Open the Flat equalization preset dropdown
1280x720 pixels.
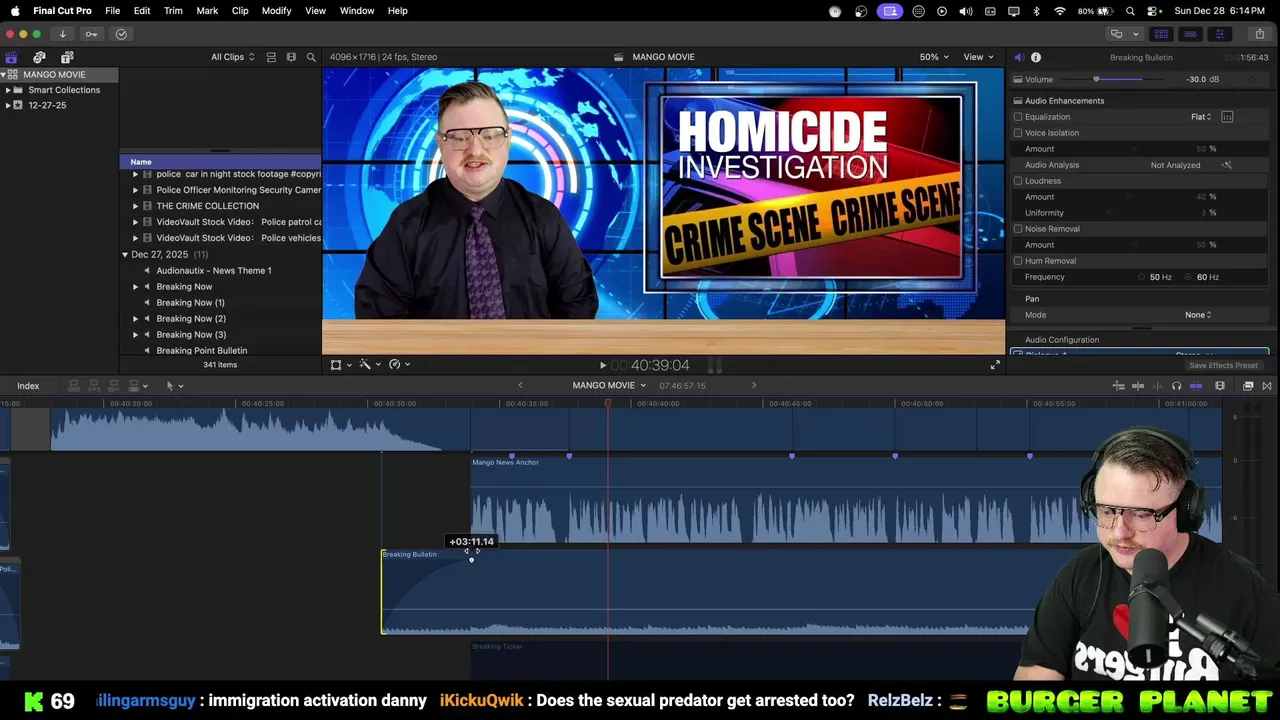coord(1201,117)
